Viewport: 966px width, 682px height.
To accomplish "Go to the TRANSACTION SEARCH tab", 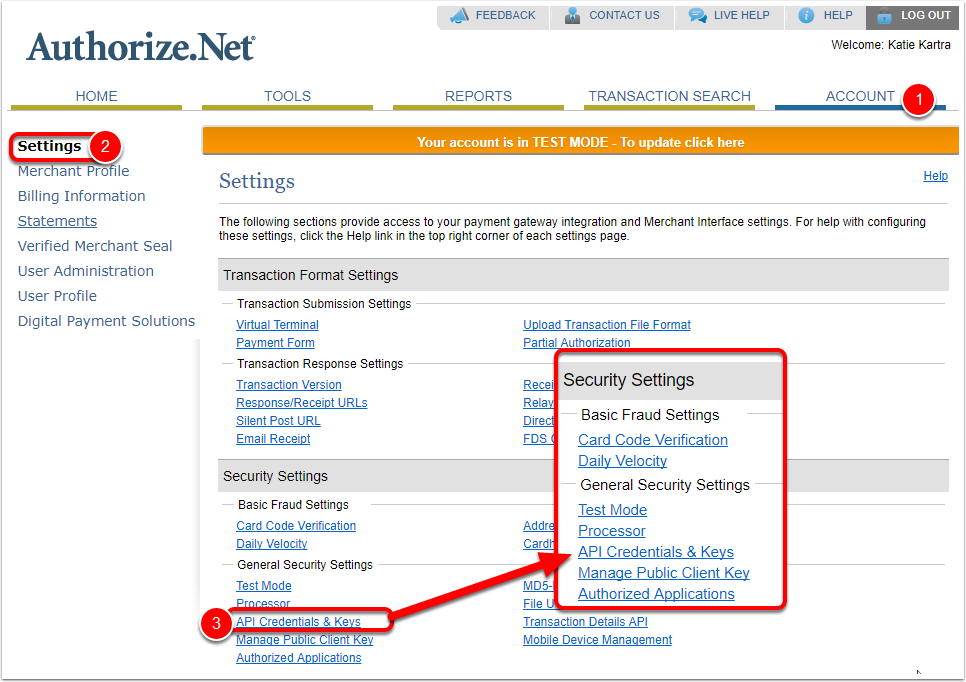I will tap(669, 97).
